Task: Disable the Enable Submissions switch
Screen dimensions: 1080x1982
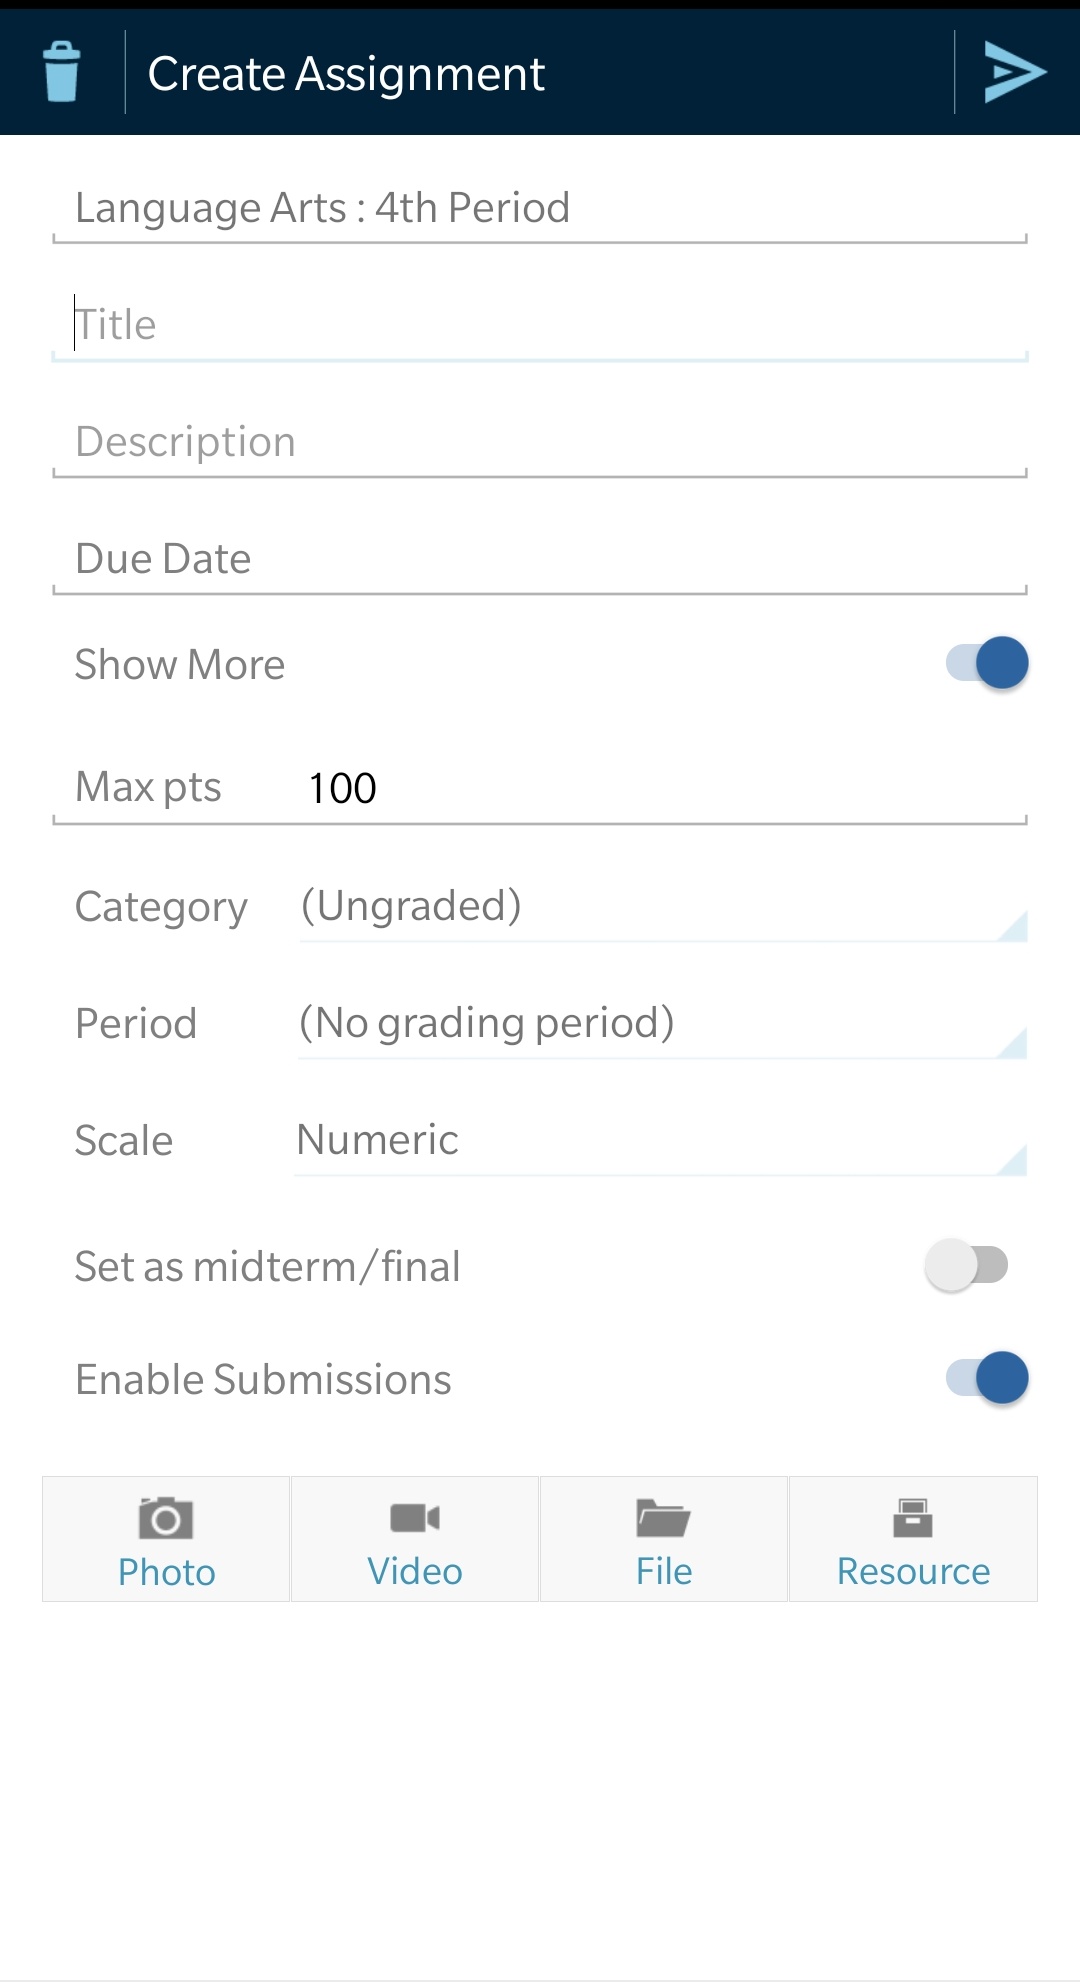Action: click(987, 1378)
